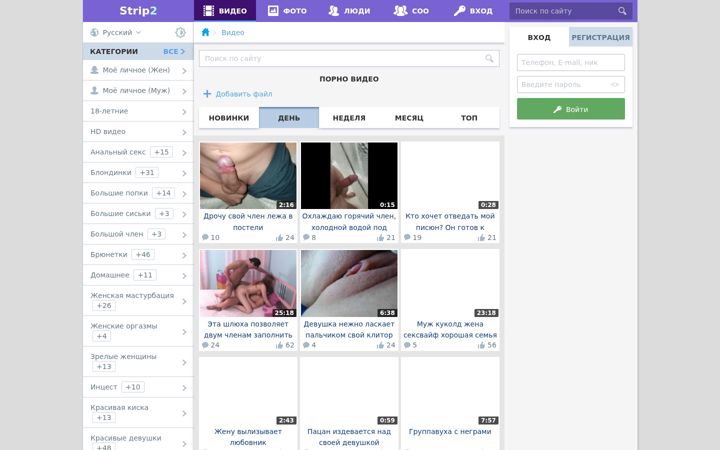Viewport: 720px width, 450px height.
Task: Expand the Домашнее category chevron
Action: (x=184, y=276)
